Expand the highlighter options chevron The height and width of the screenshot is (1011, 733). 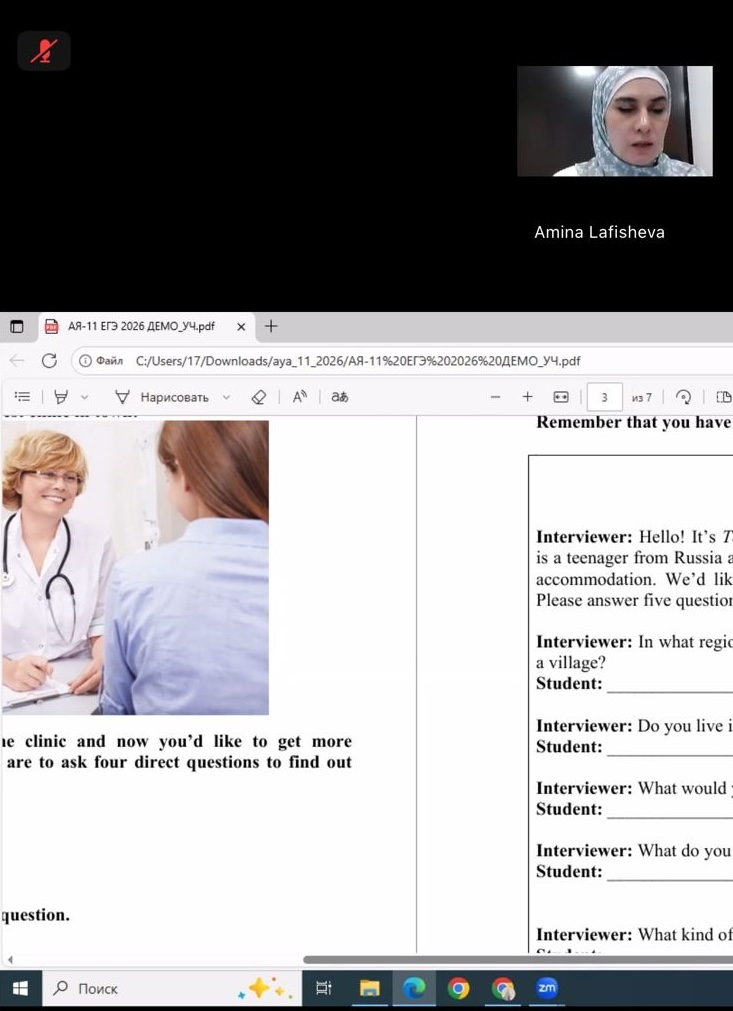[x=84, y=397]
